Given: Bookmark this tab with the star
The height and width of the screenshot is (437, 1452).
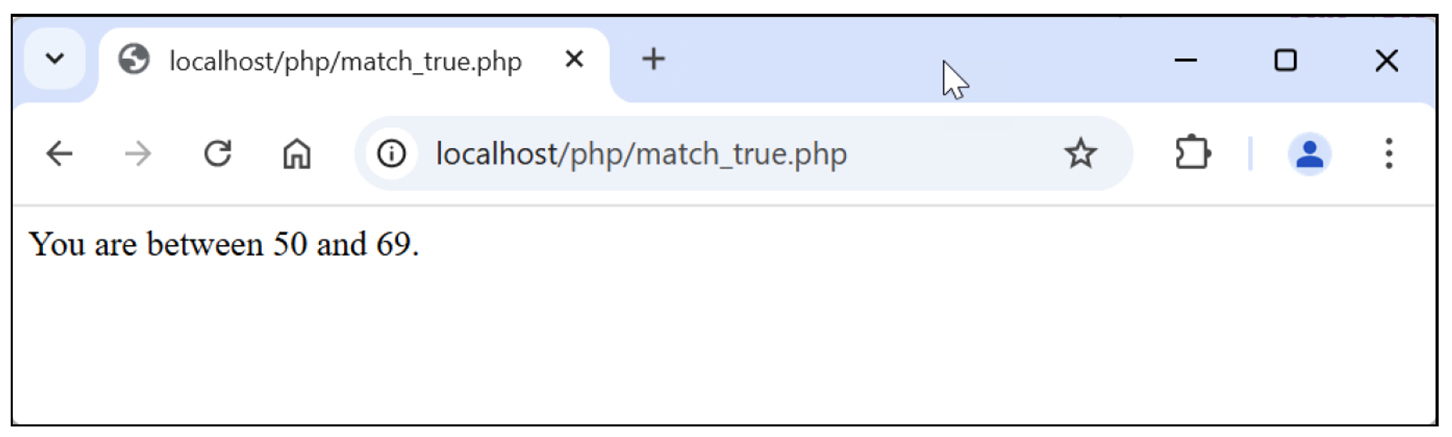Looking at the screenshot, I should click(1080, 154).
